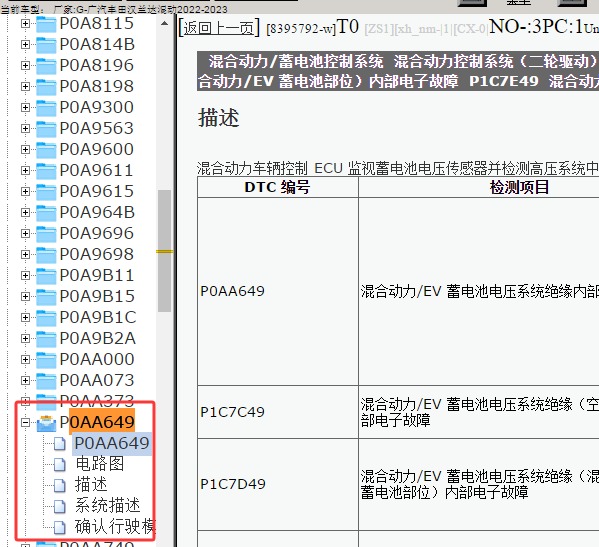Click the document icon beside 系统描述
This screenshot has width=599, height=547.
60,507
